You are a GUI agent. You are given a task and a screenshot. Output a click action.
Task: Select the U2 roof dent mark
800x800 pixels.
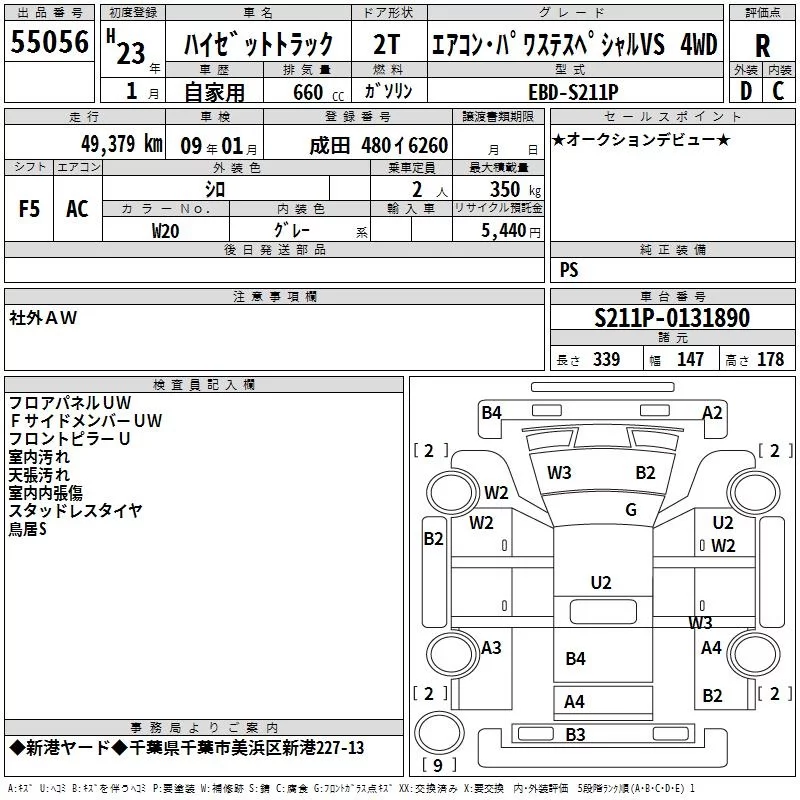pyautogui.click(x=601, y=583)
